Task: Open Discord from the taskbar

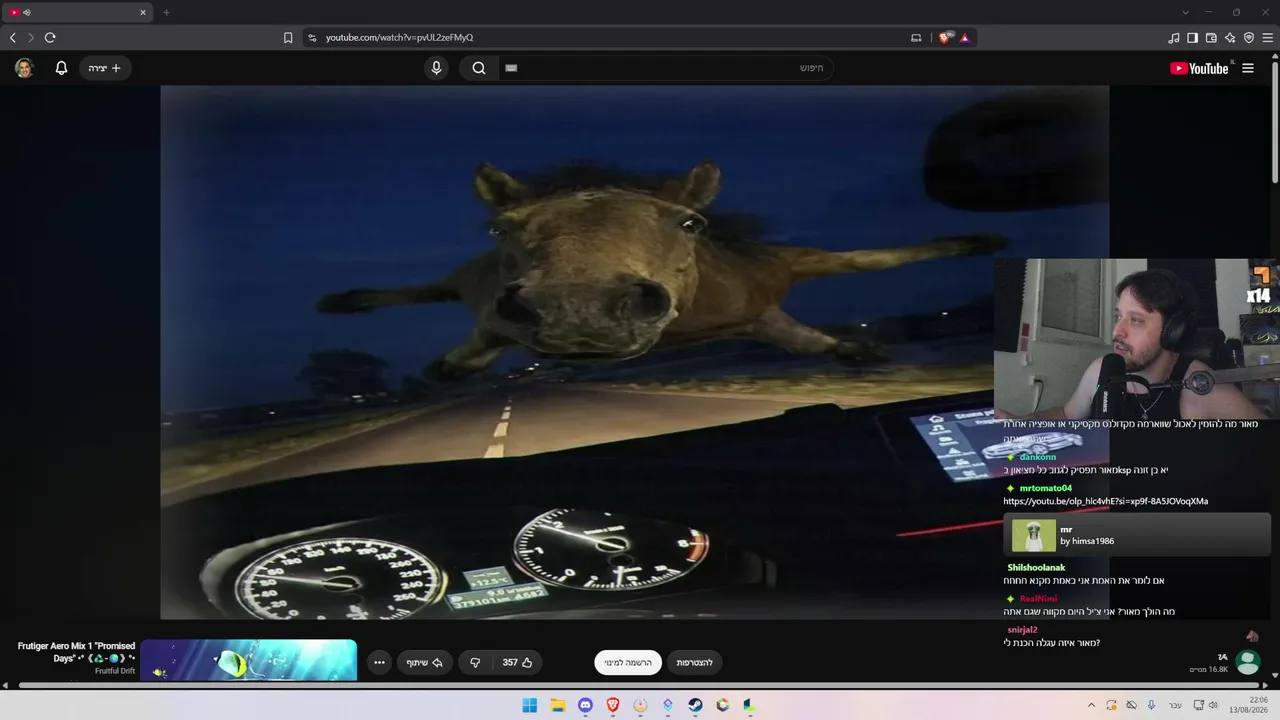Action: click(x=585, y=705)
